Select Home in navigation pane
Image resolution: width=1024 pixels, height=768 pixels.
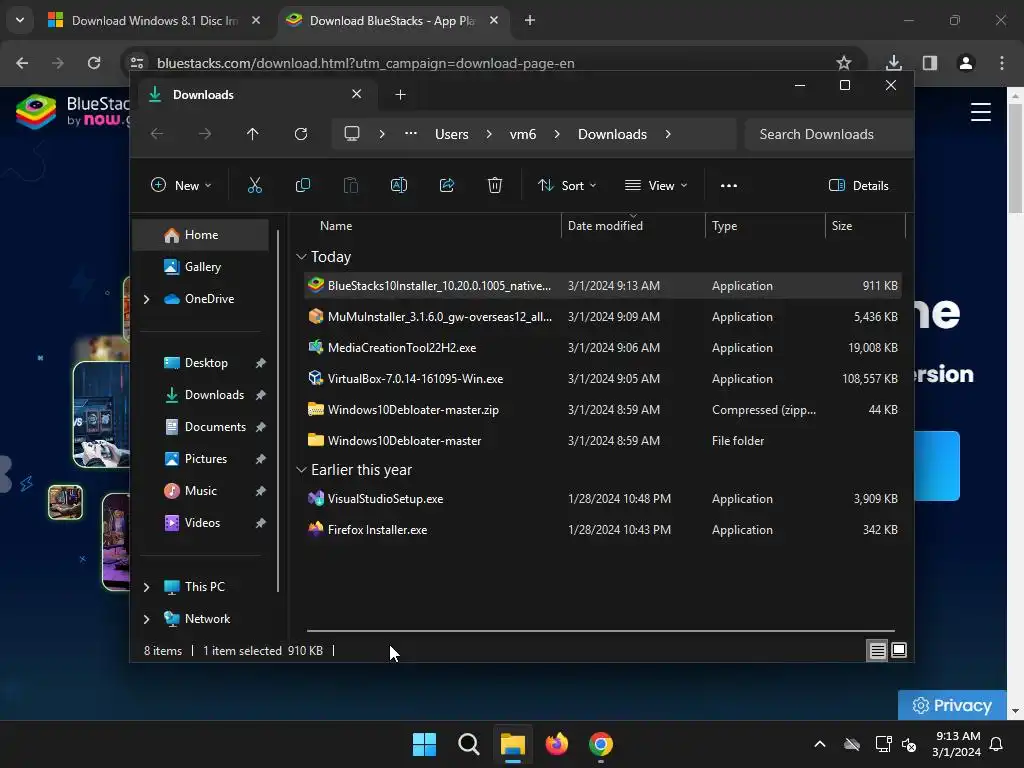click(x=200, y=235)
